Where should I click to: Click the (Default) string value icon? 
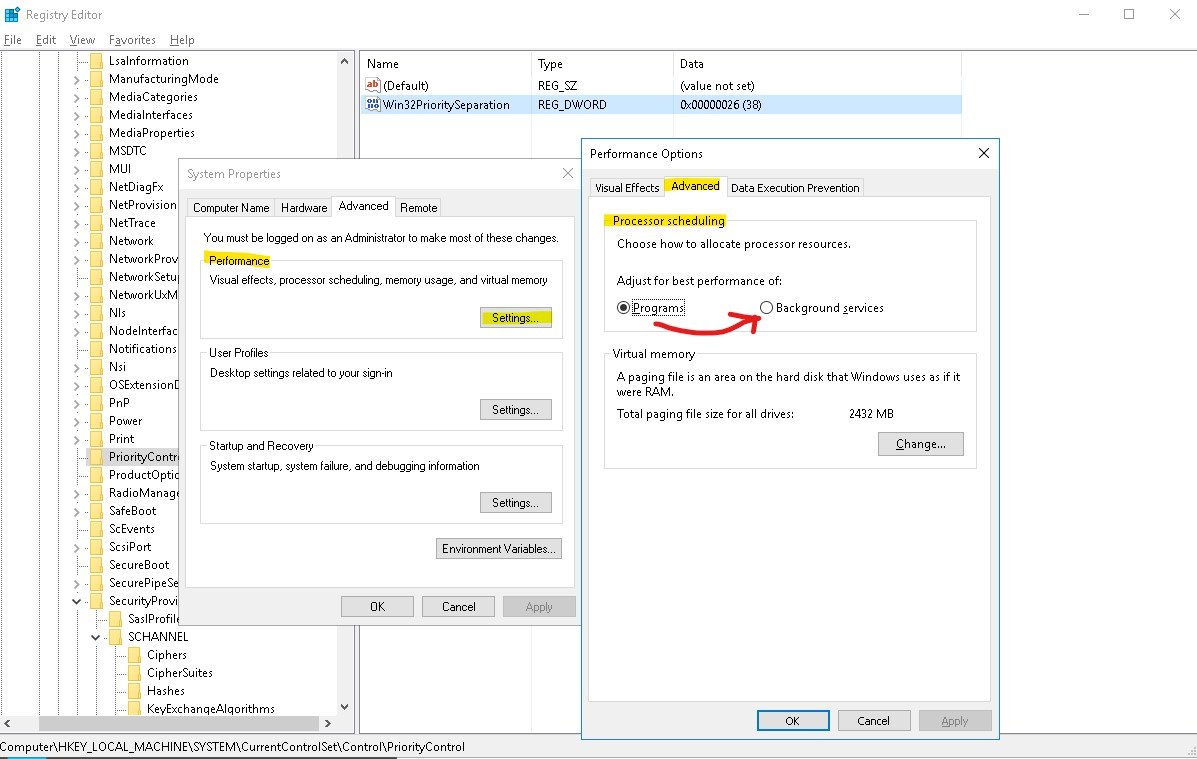click(x=373, y=86)
